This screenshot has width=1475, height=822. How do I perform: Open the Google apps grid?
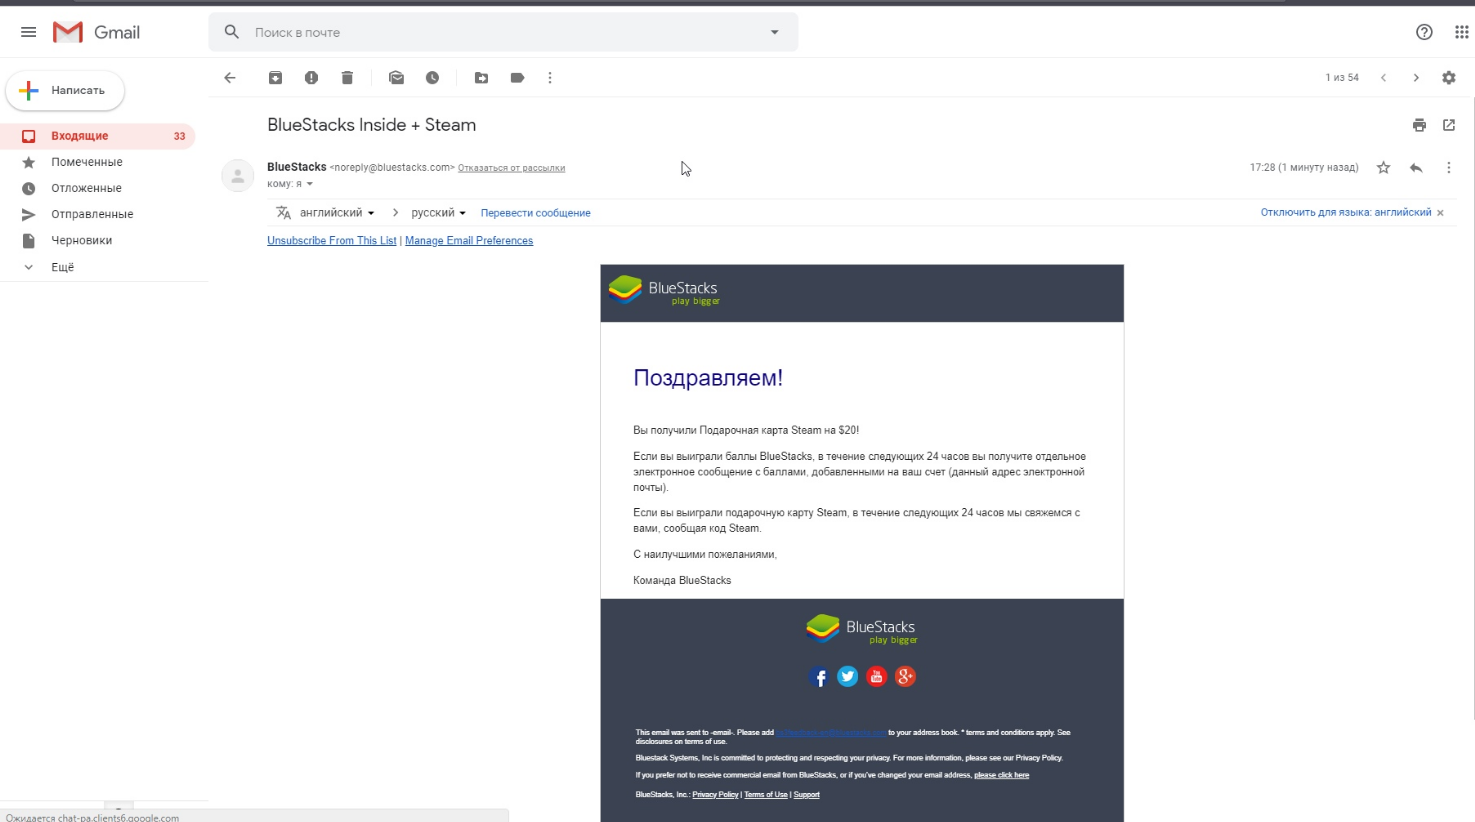click(1461, 32)
